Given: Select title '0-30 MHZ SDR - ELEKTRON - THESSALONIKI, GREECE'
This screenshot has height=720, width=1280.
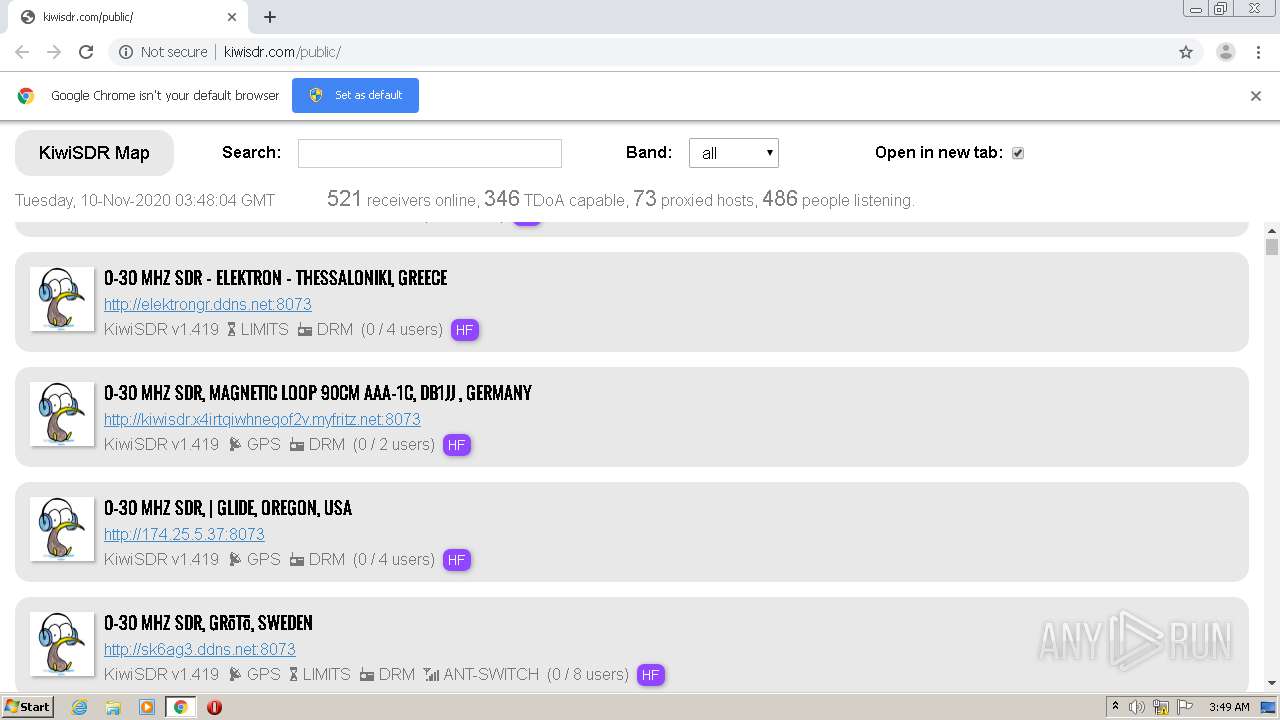Looking at the screenshot, I should click(275, 278).
